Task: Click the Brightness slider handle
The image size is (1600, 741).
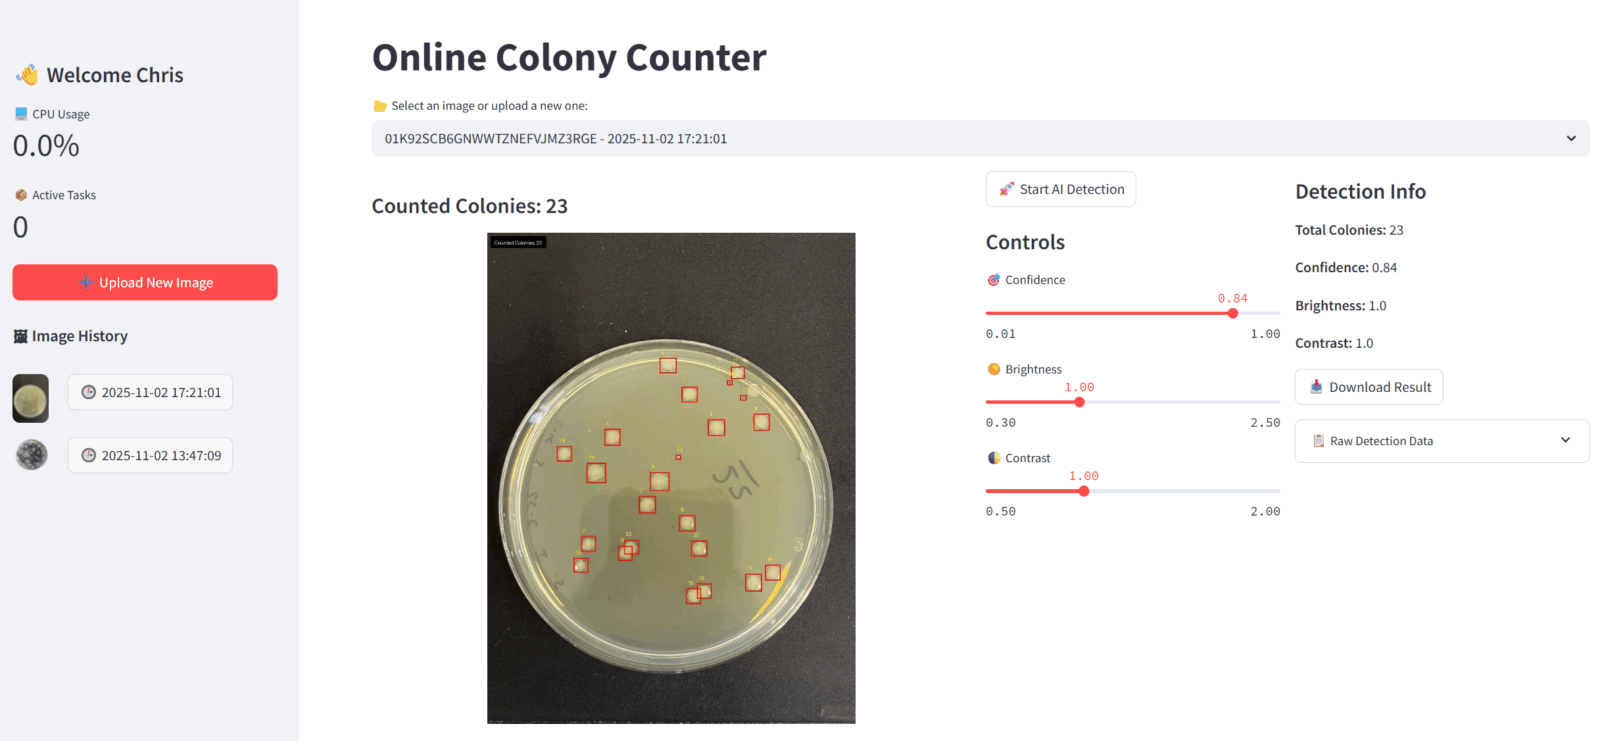Action: (1079, 402)
